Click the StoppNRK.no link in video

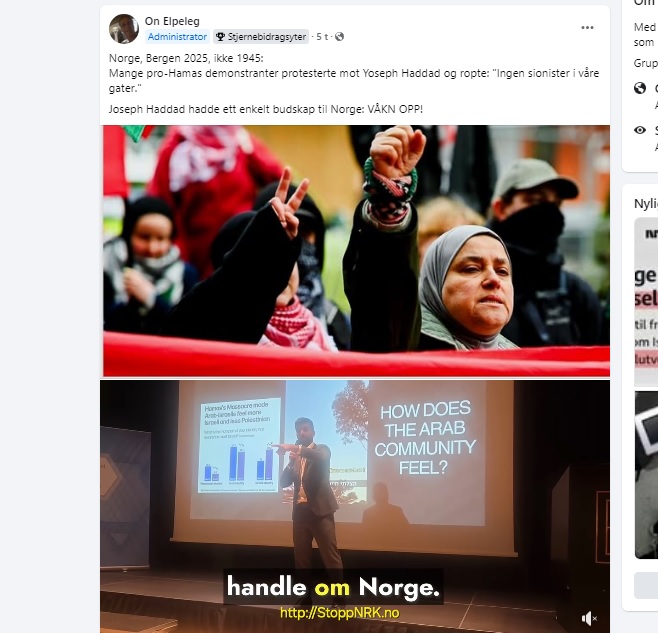tap(339, 613)
